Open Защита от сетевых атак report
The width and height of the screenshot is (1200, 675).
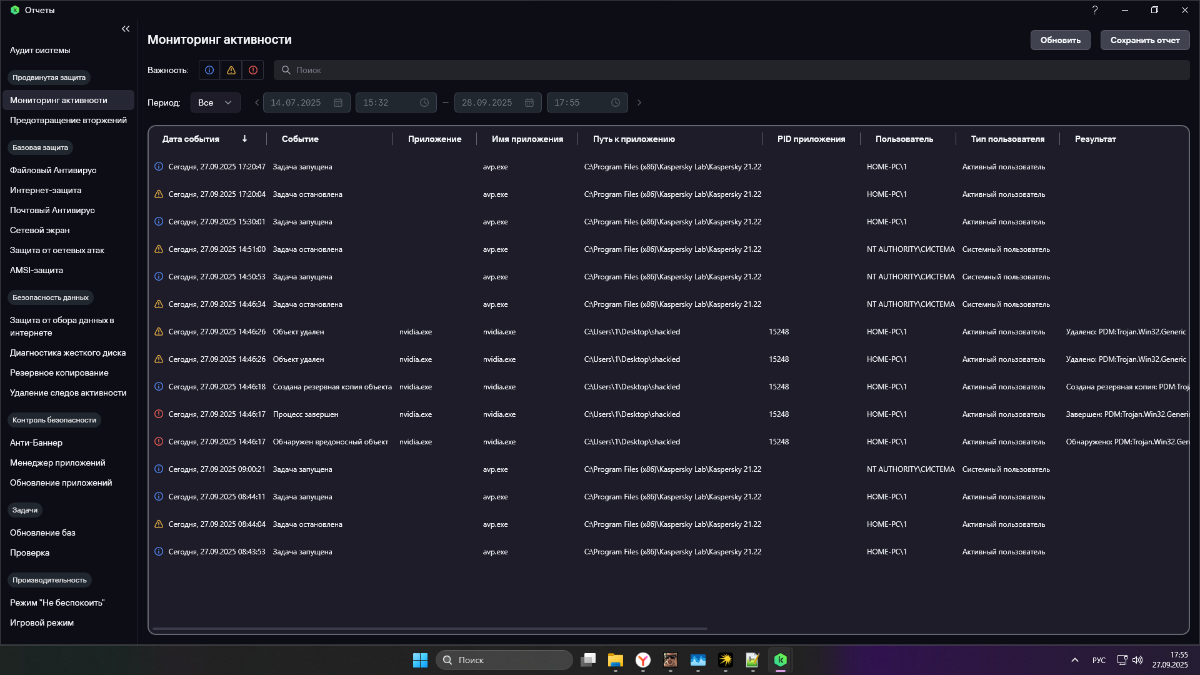(57, 250)
